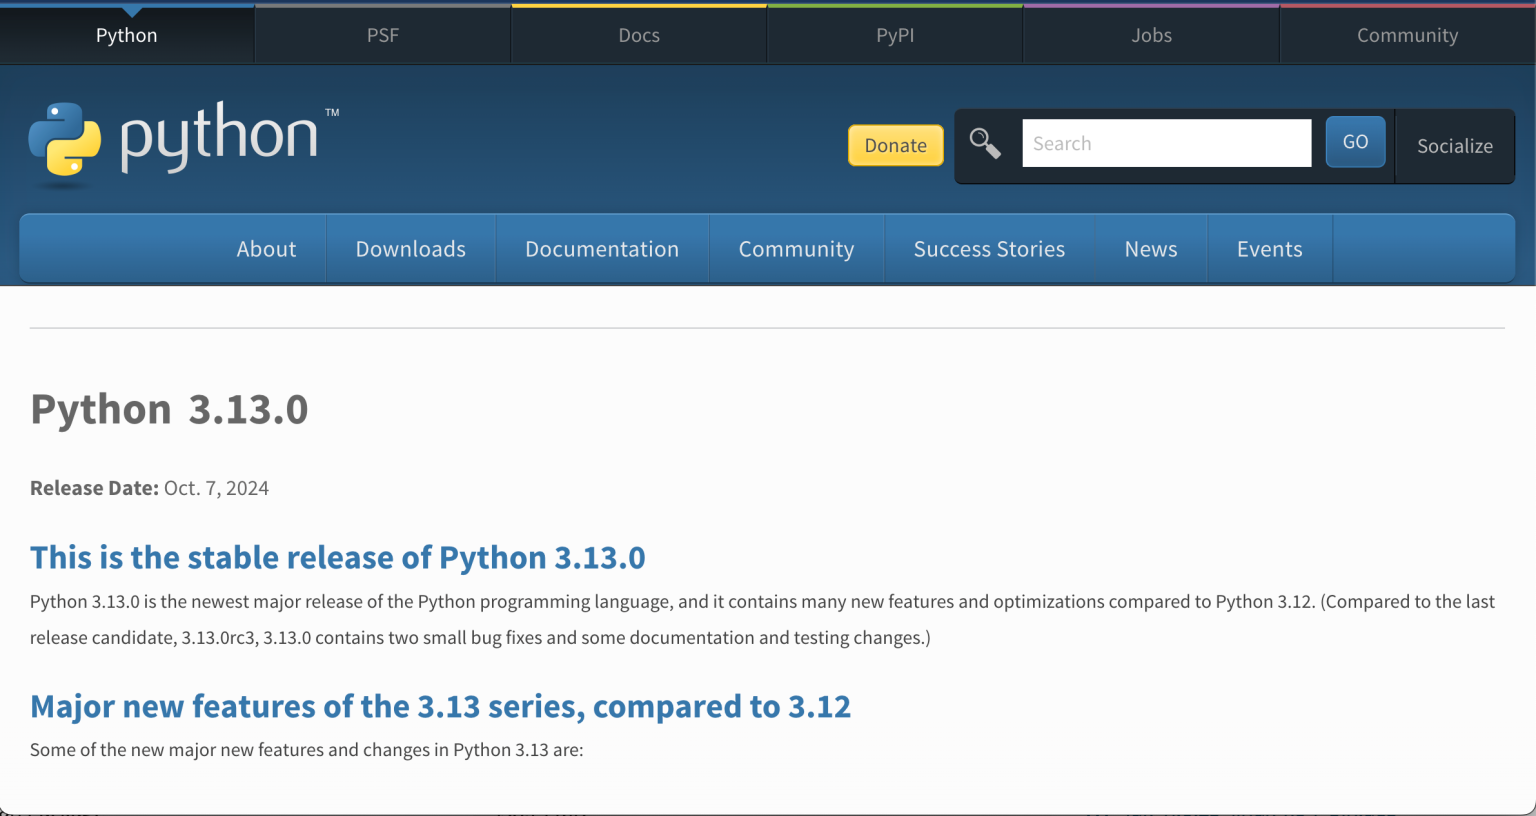This screenshot has height=816, width=1536.
Task: Open the Documentation menu
Action: coord(602,248)
